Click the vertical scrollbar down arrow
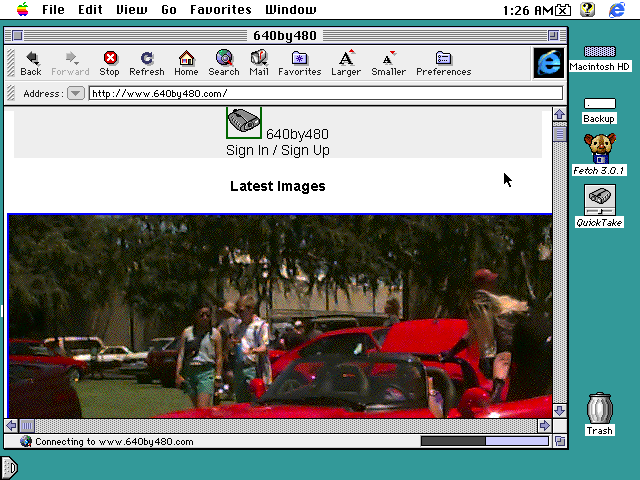 [560, 411]
